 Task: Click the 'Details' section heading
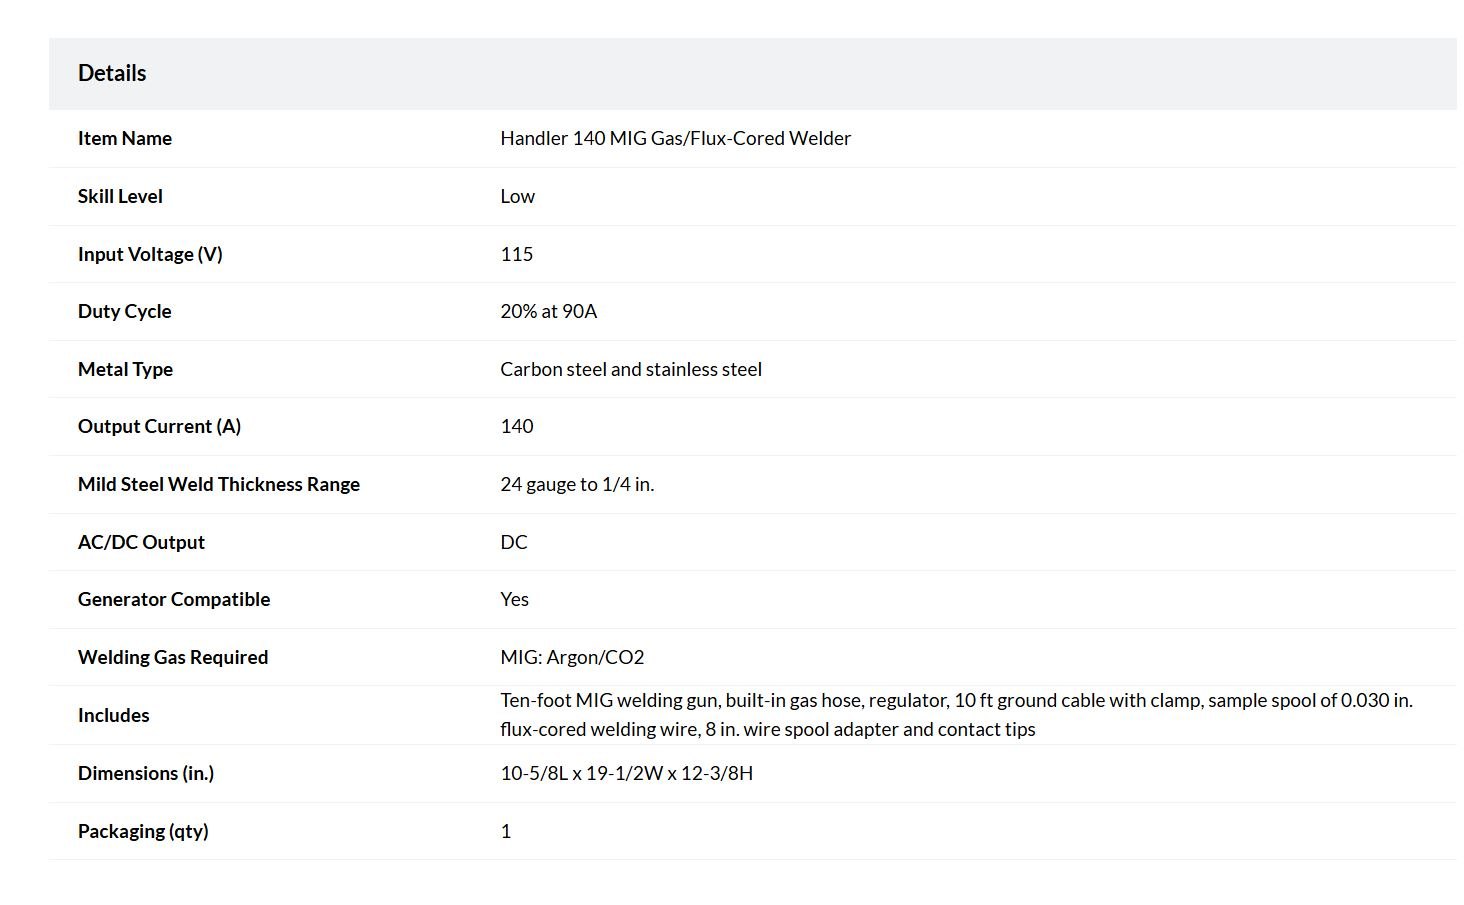(x=112, y=73)
